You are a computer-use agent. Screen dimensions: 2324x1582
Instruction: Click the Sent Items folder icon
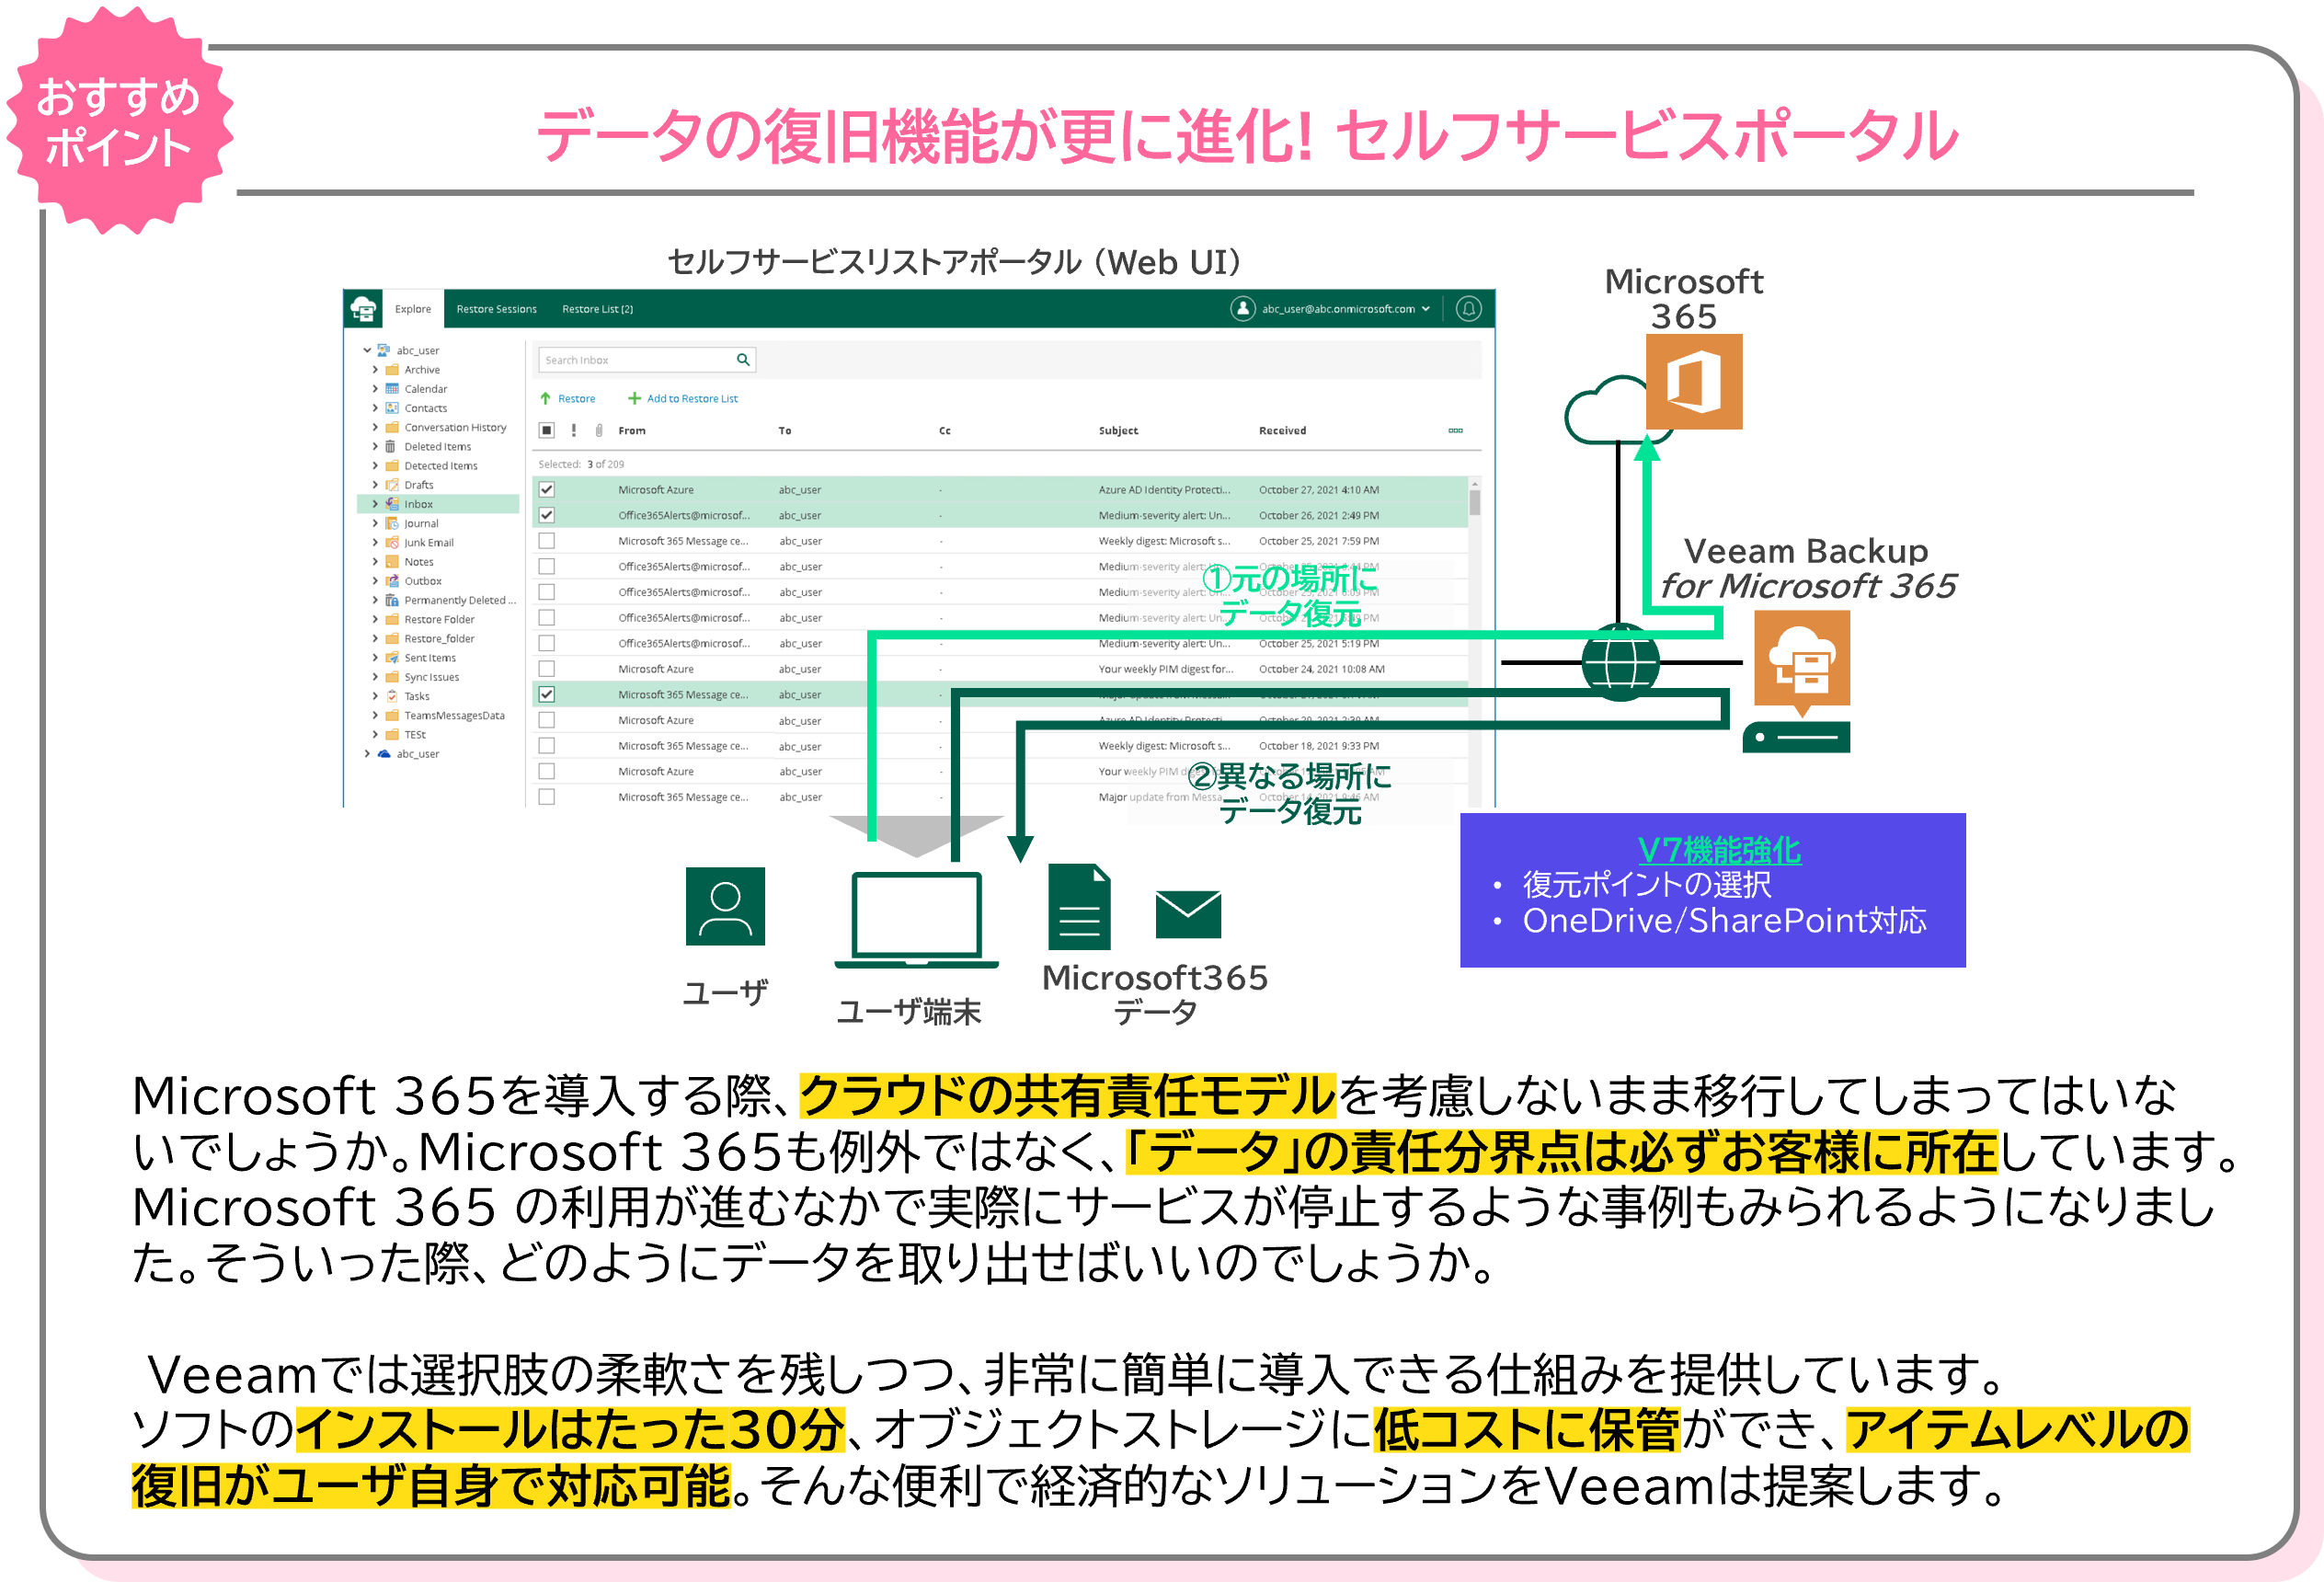click(x=392, y=658)
